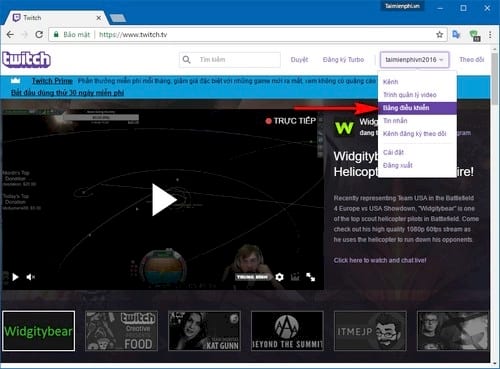This screenshot has width=500, height=369.
Task: Collapse the taimienphivn2016 user dropdown
Action: (x=414, y=60)
